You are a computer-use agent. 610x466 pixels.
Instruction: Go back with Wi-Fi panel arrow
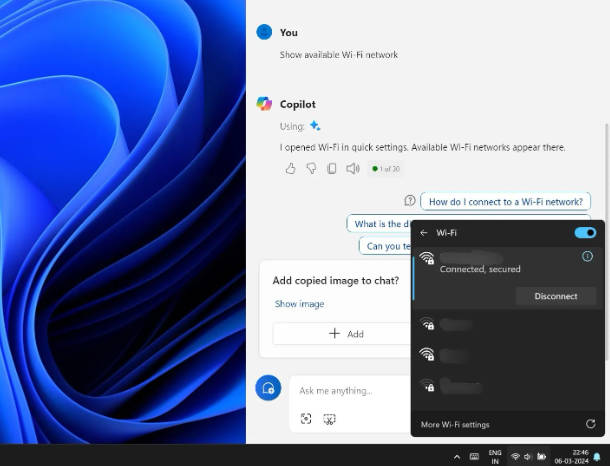pyautogui.click(x=424, y=233)
